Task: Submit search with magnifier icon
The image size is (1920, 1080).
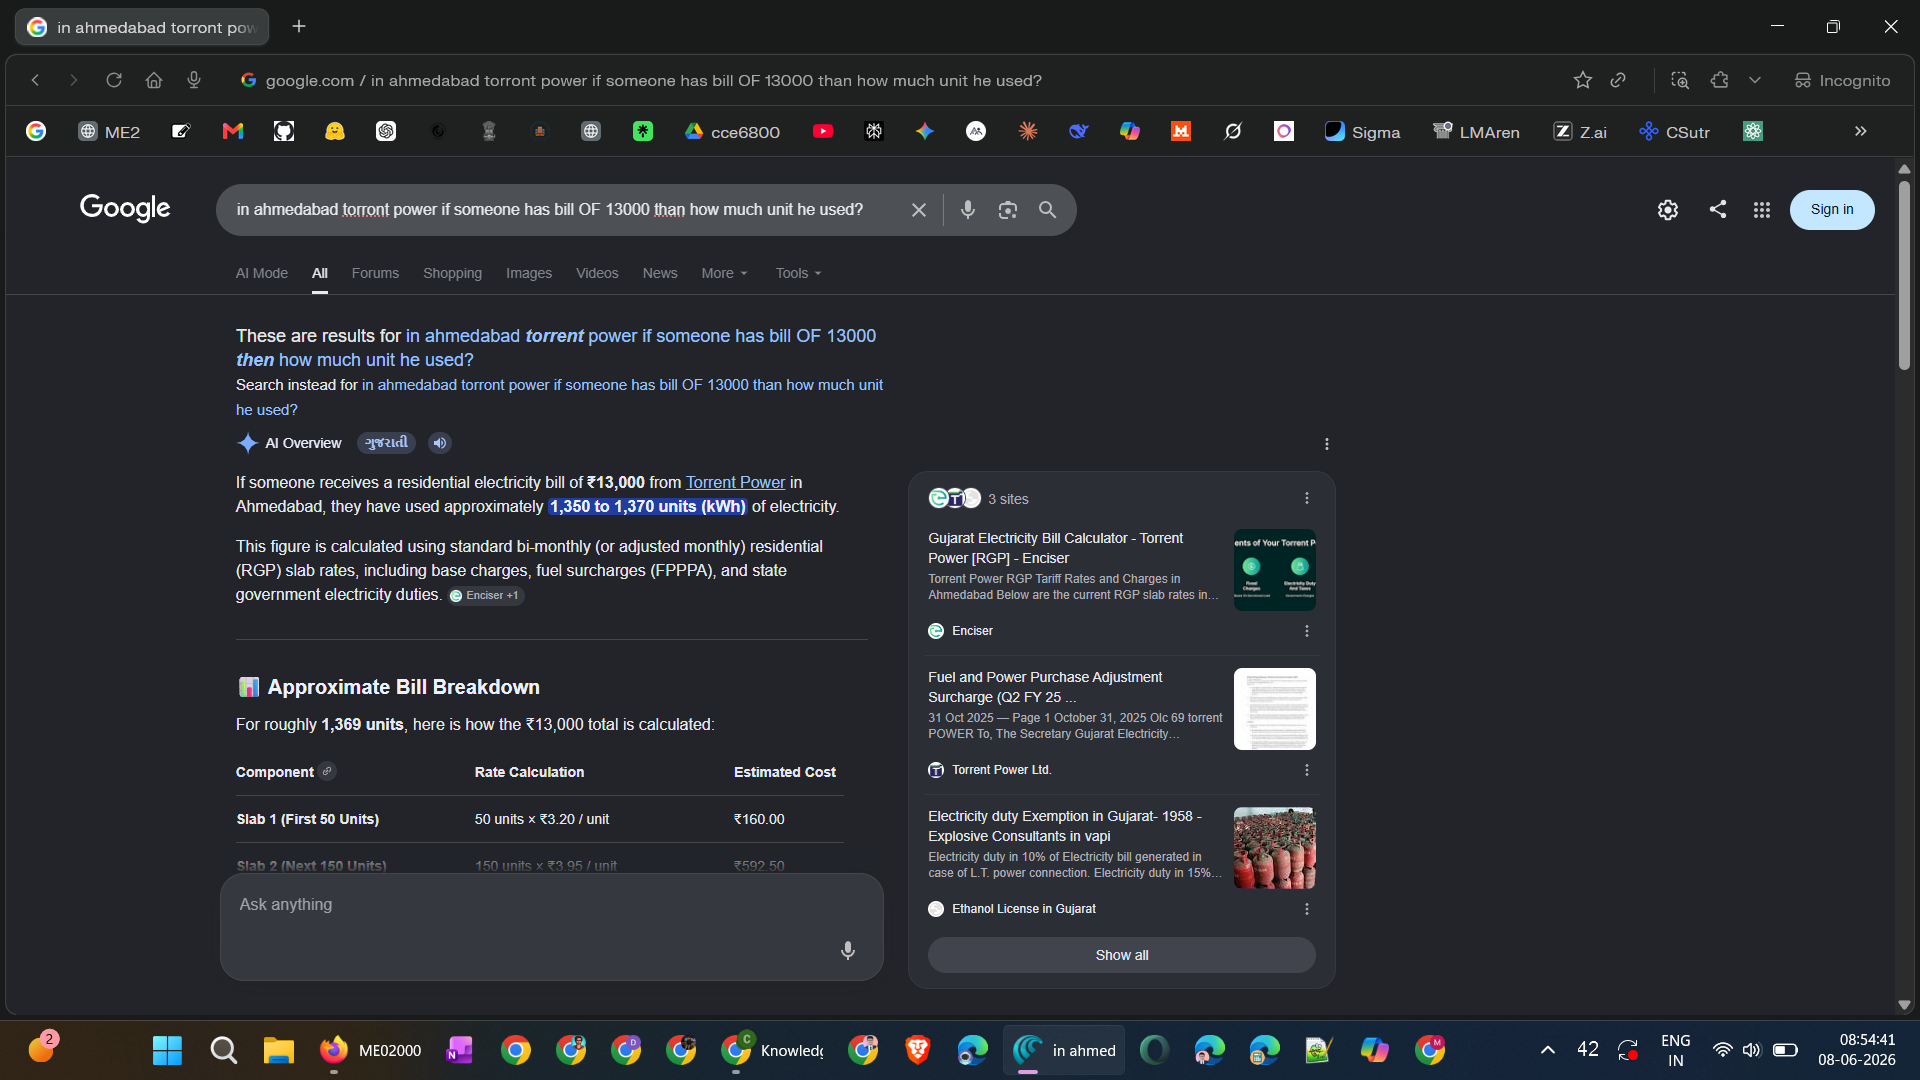Action: pos(1047,210)
